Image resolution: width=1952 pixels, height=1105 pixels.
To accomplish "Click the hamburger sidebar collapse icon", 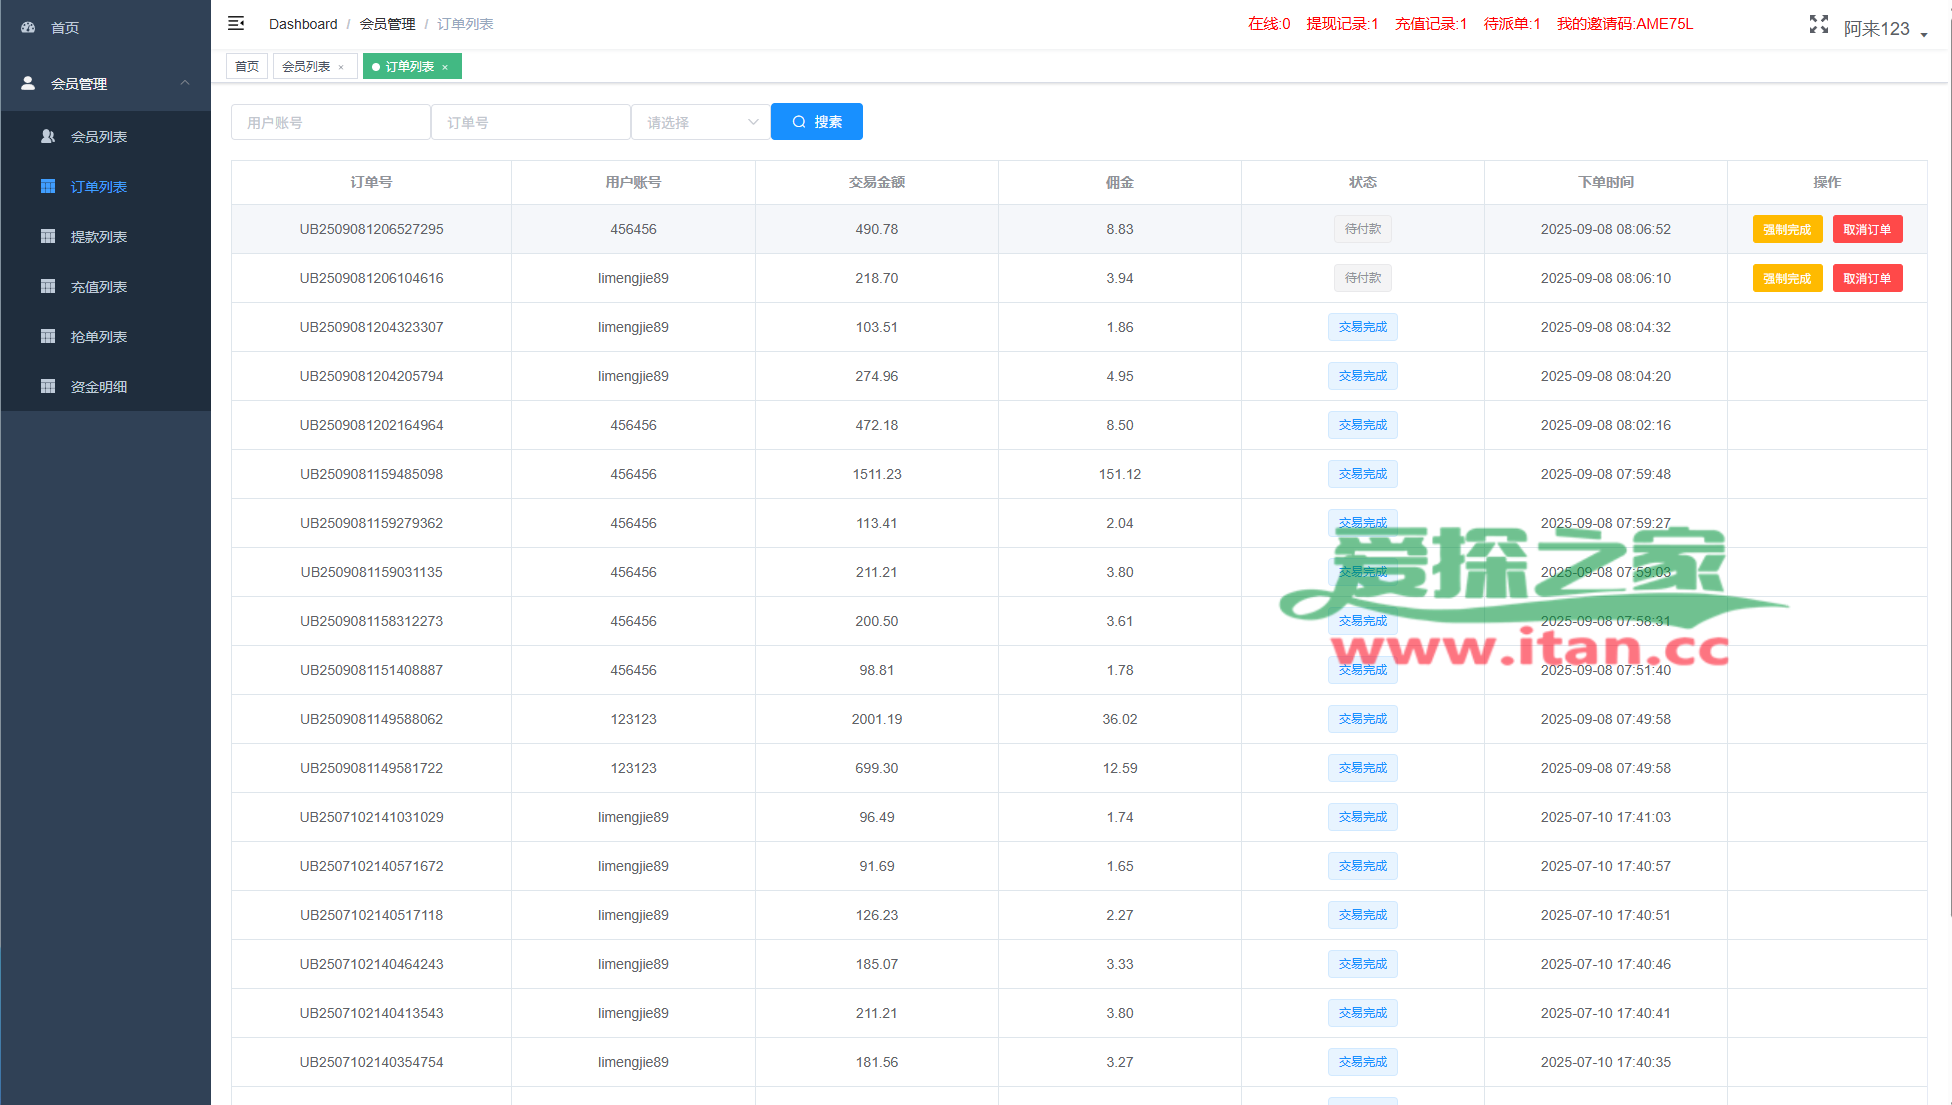I will coord(236,23).
